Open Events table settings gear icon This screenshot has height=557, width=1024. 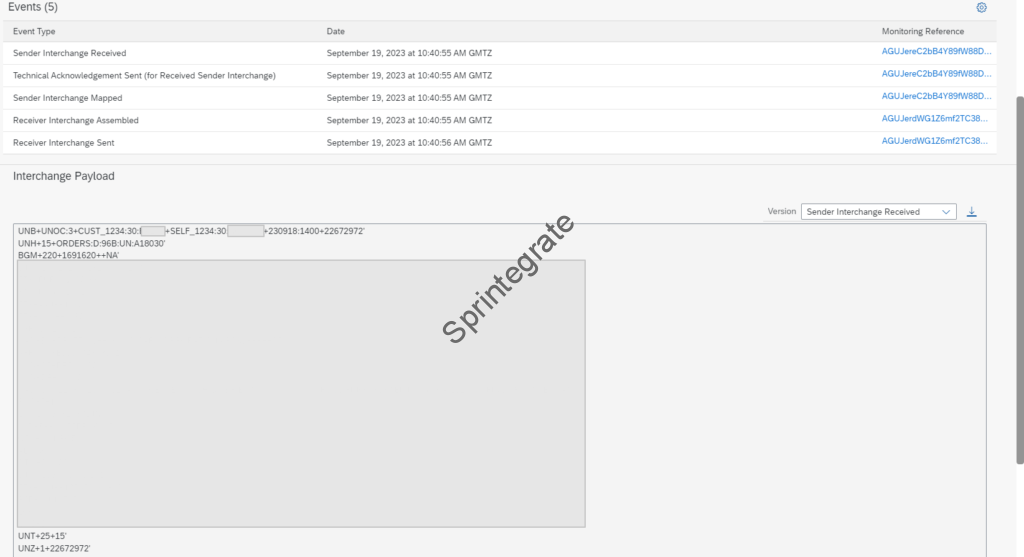981,8
